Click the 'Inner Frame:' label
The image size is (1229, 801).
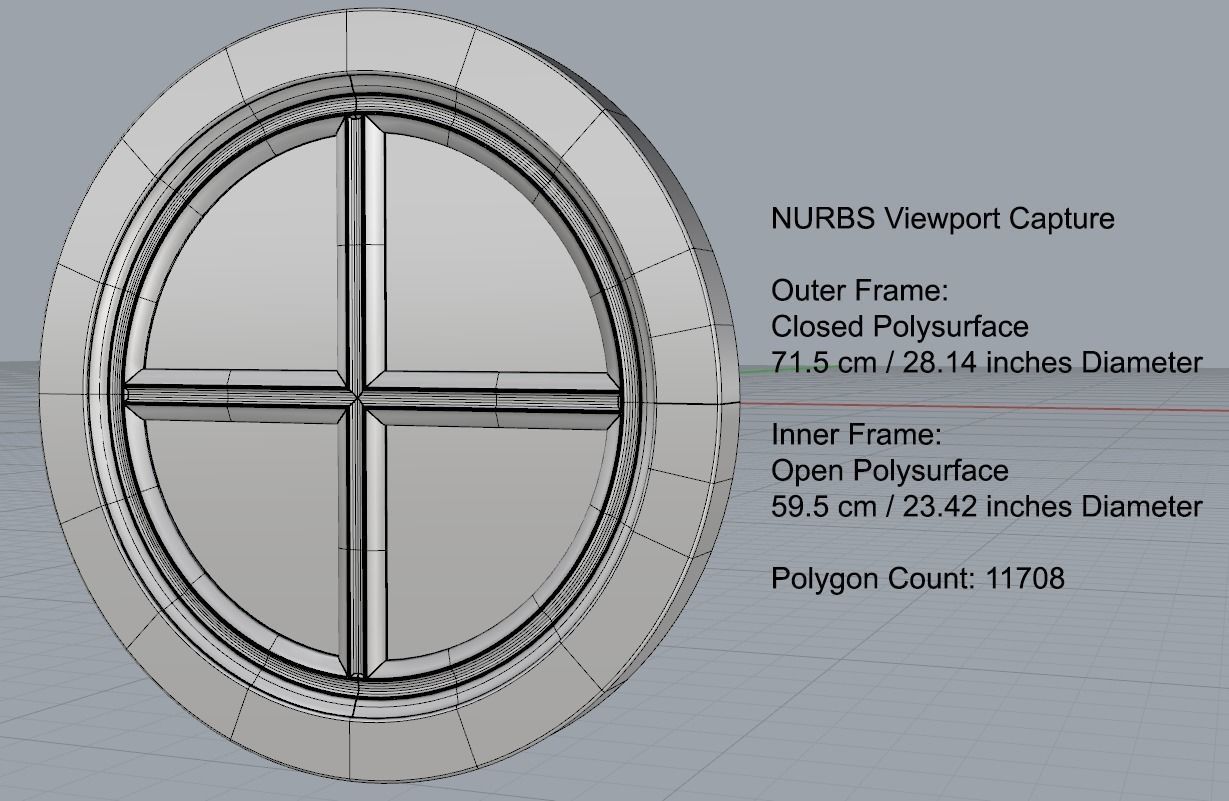(856, 435)
